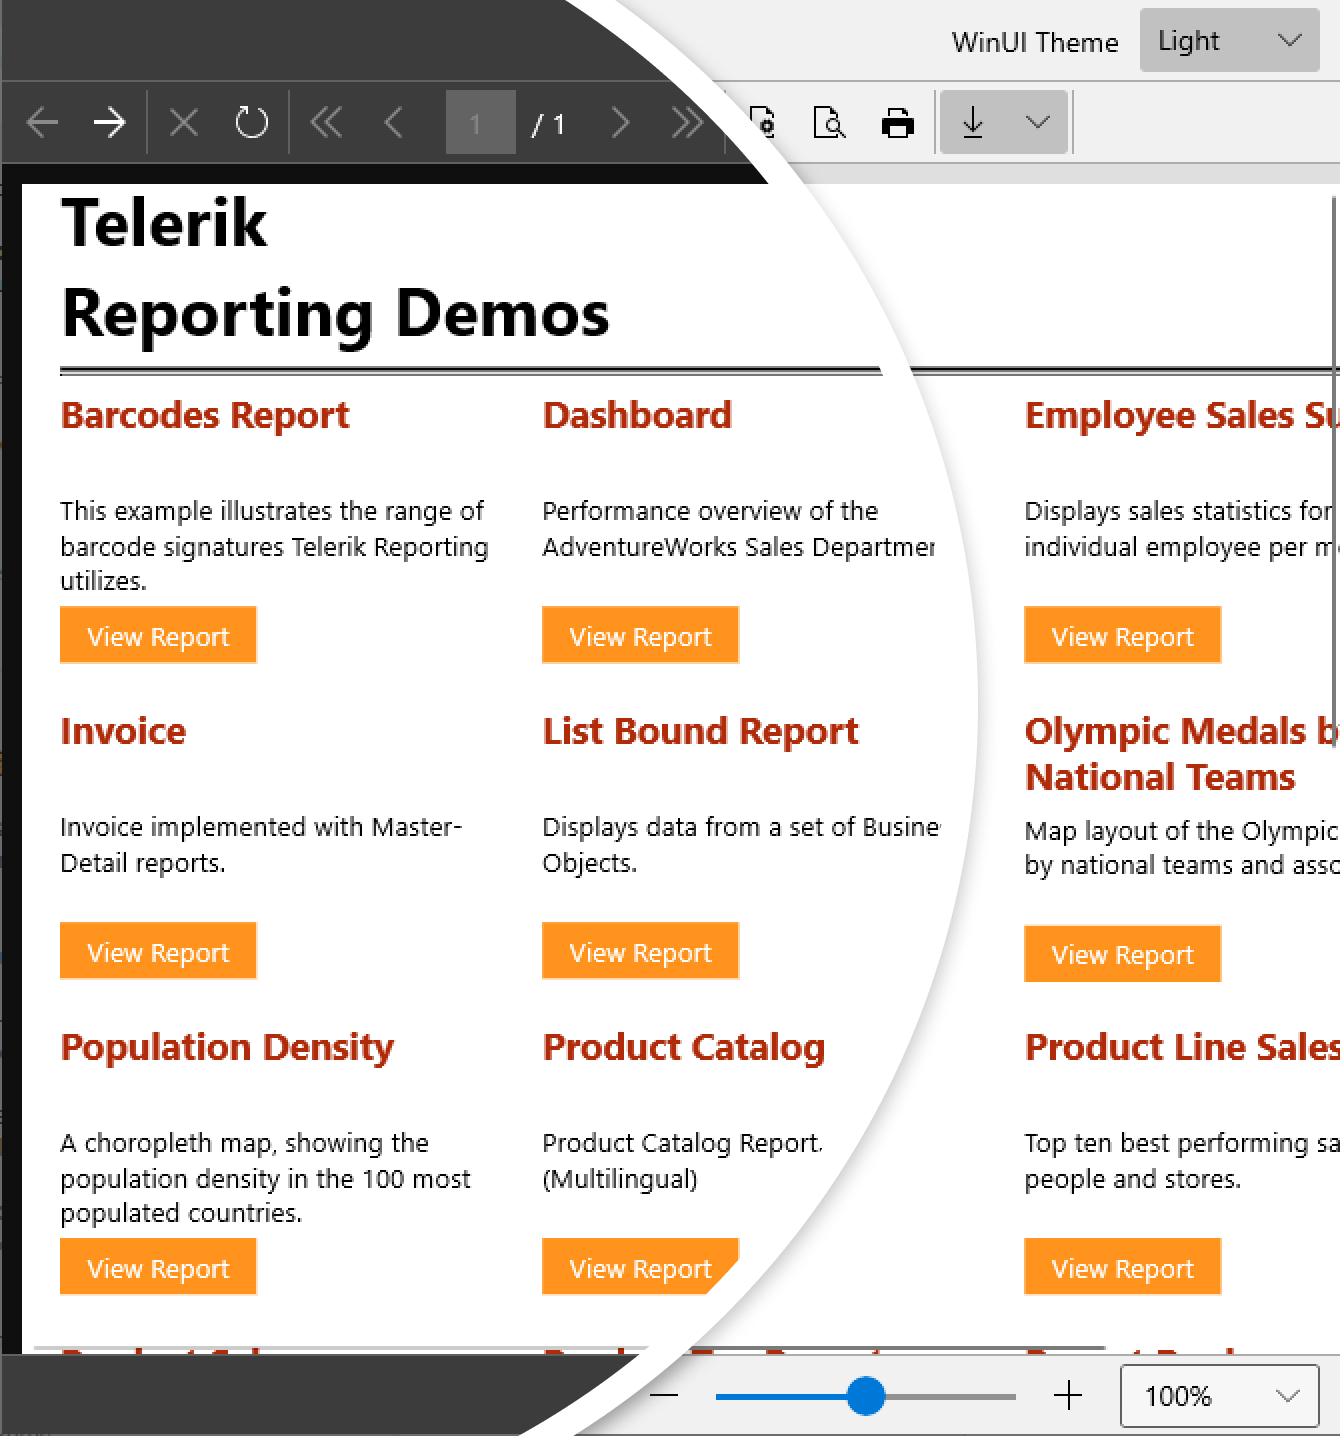1340x1436 pixels.
Task: View Report for Population Density
Action: pos(158,1267)
